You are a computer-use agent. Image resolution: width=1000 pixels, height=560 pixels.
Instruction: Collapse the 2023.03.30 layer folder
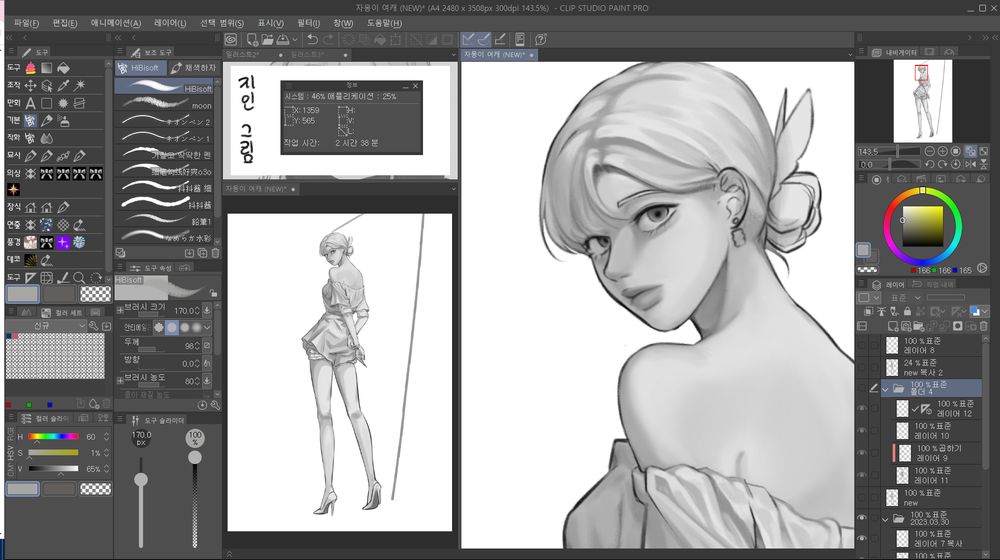pyautogui.click(x=885, y=519)
